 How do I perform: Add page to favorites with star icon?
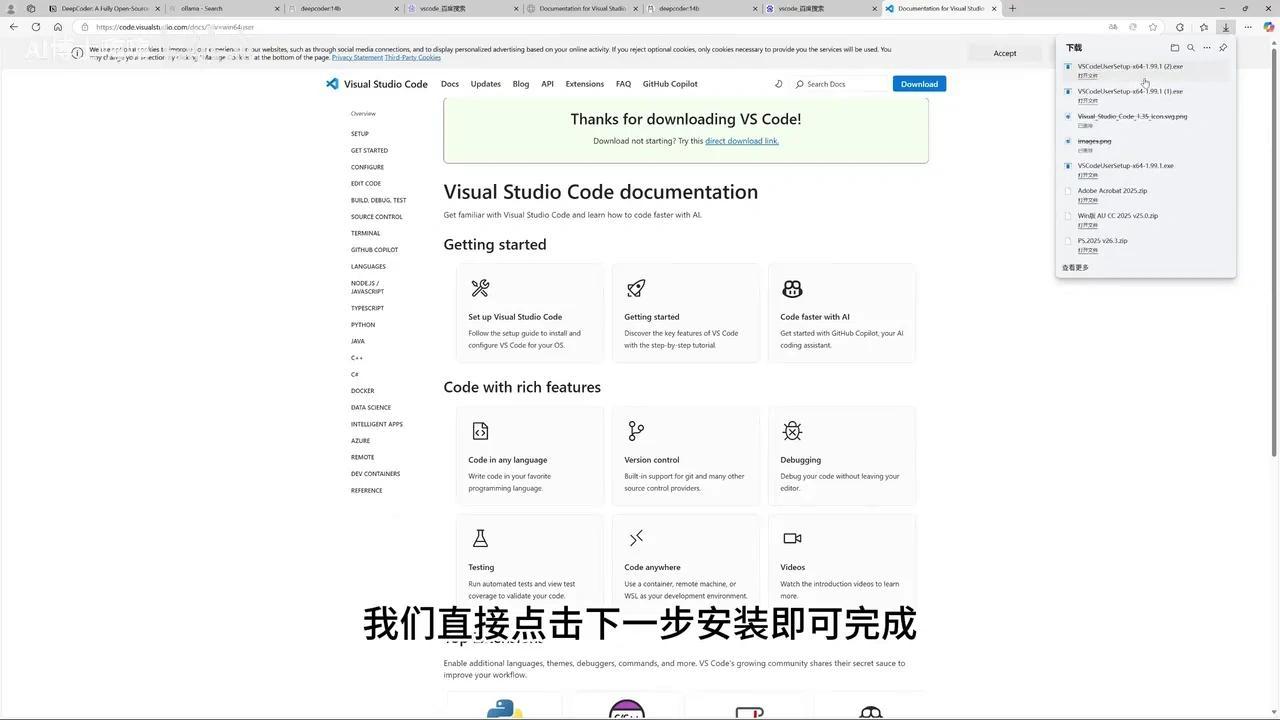click(1153, 27)
